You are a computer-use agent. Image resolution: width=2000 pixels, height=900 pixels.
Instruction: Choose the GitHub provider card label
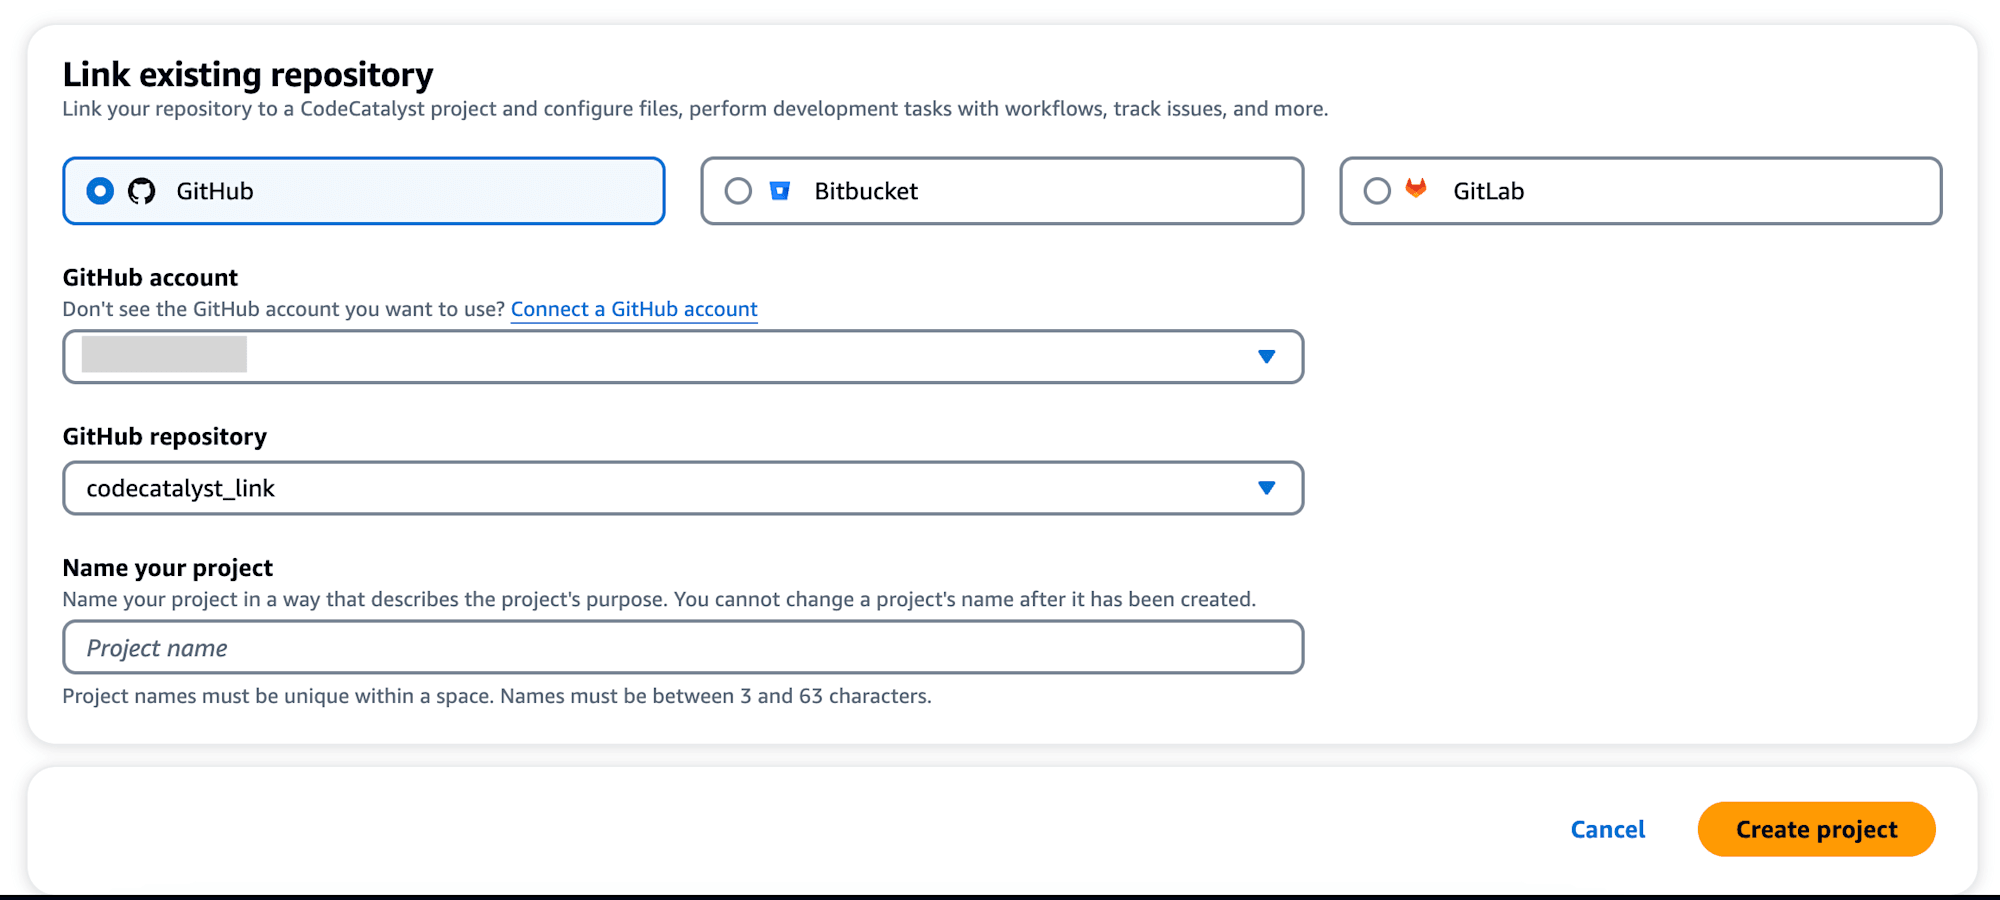[x=214, y=191]
